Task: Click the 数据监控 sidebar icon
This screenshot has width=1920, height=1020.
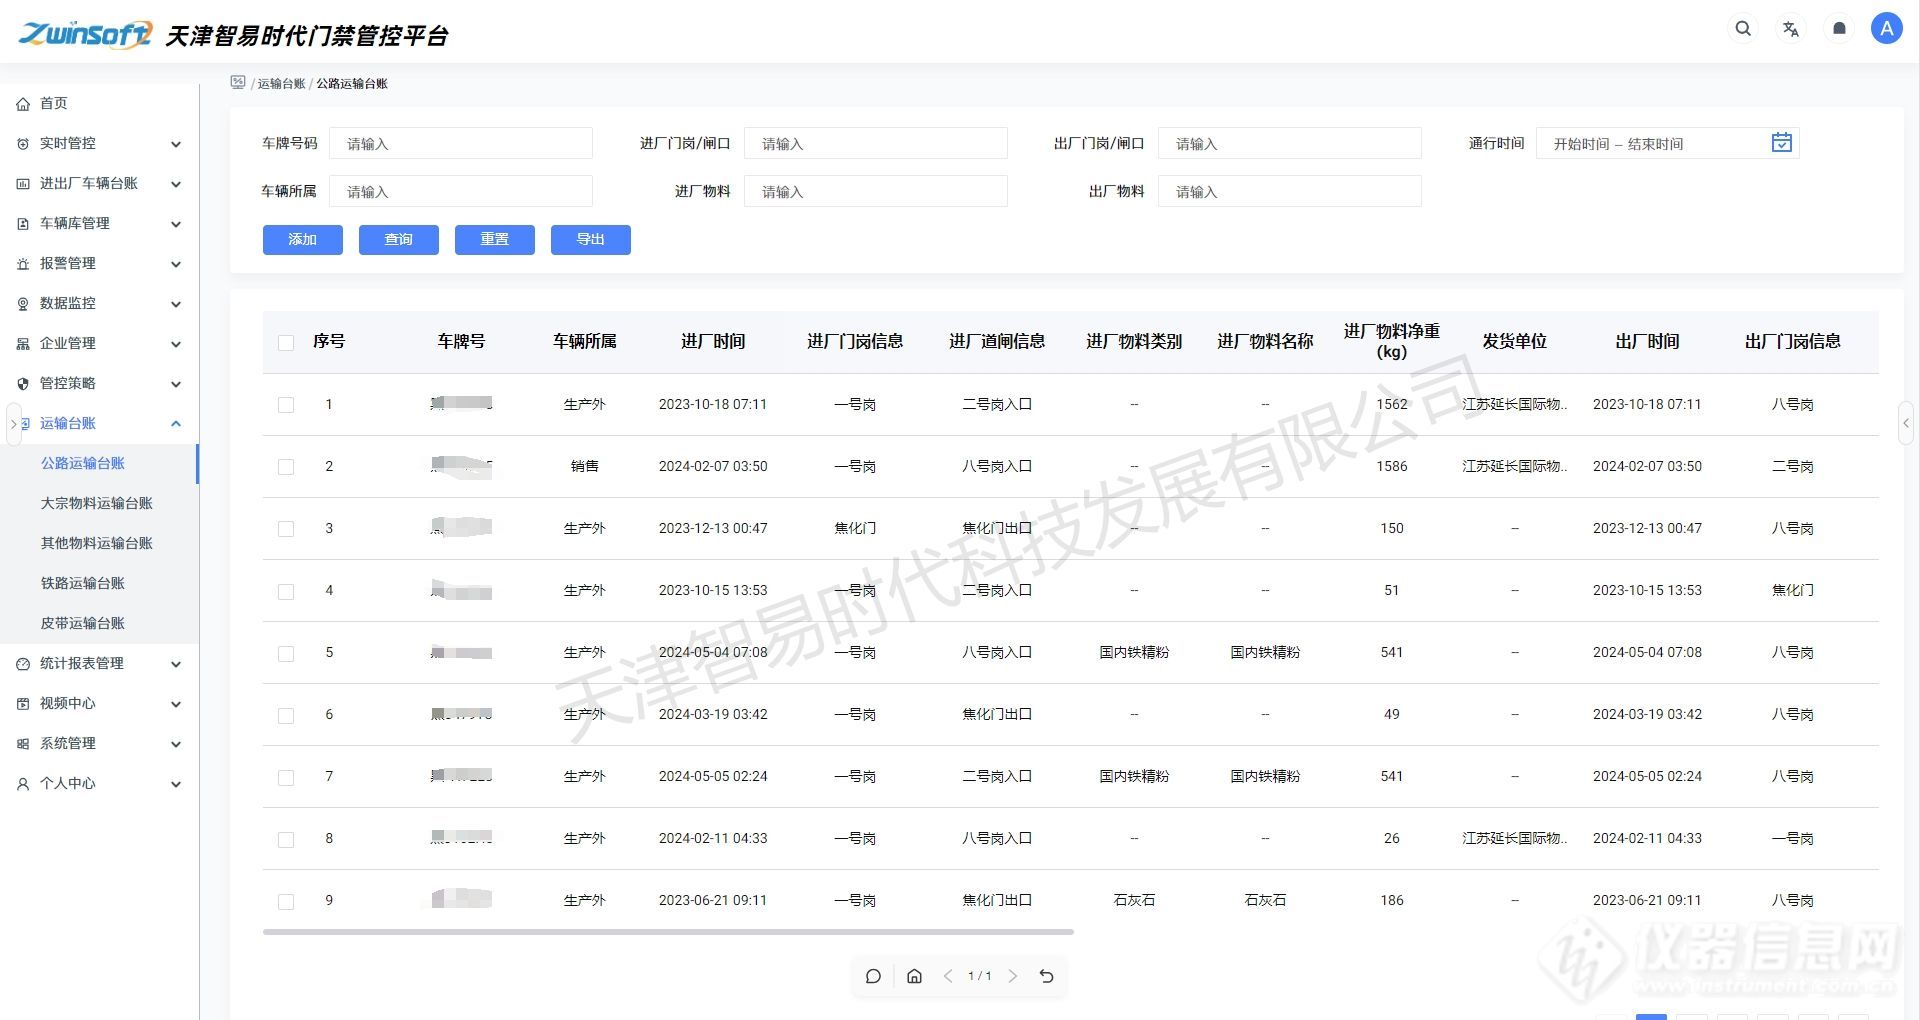Action: pos(23,304)
